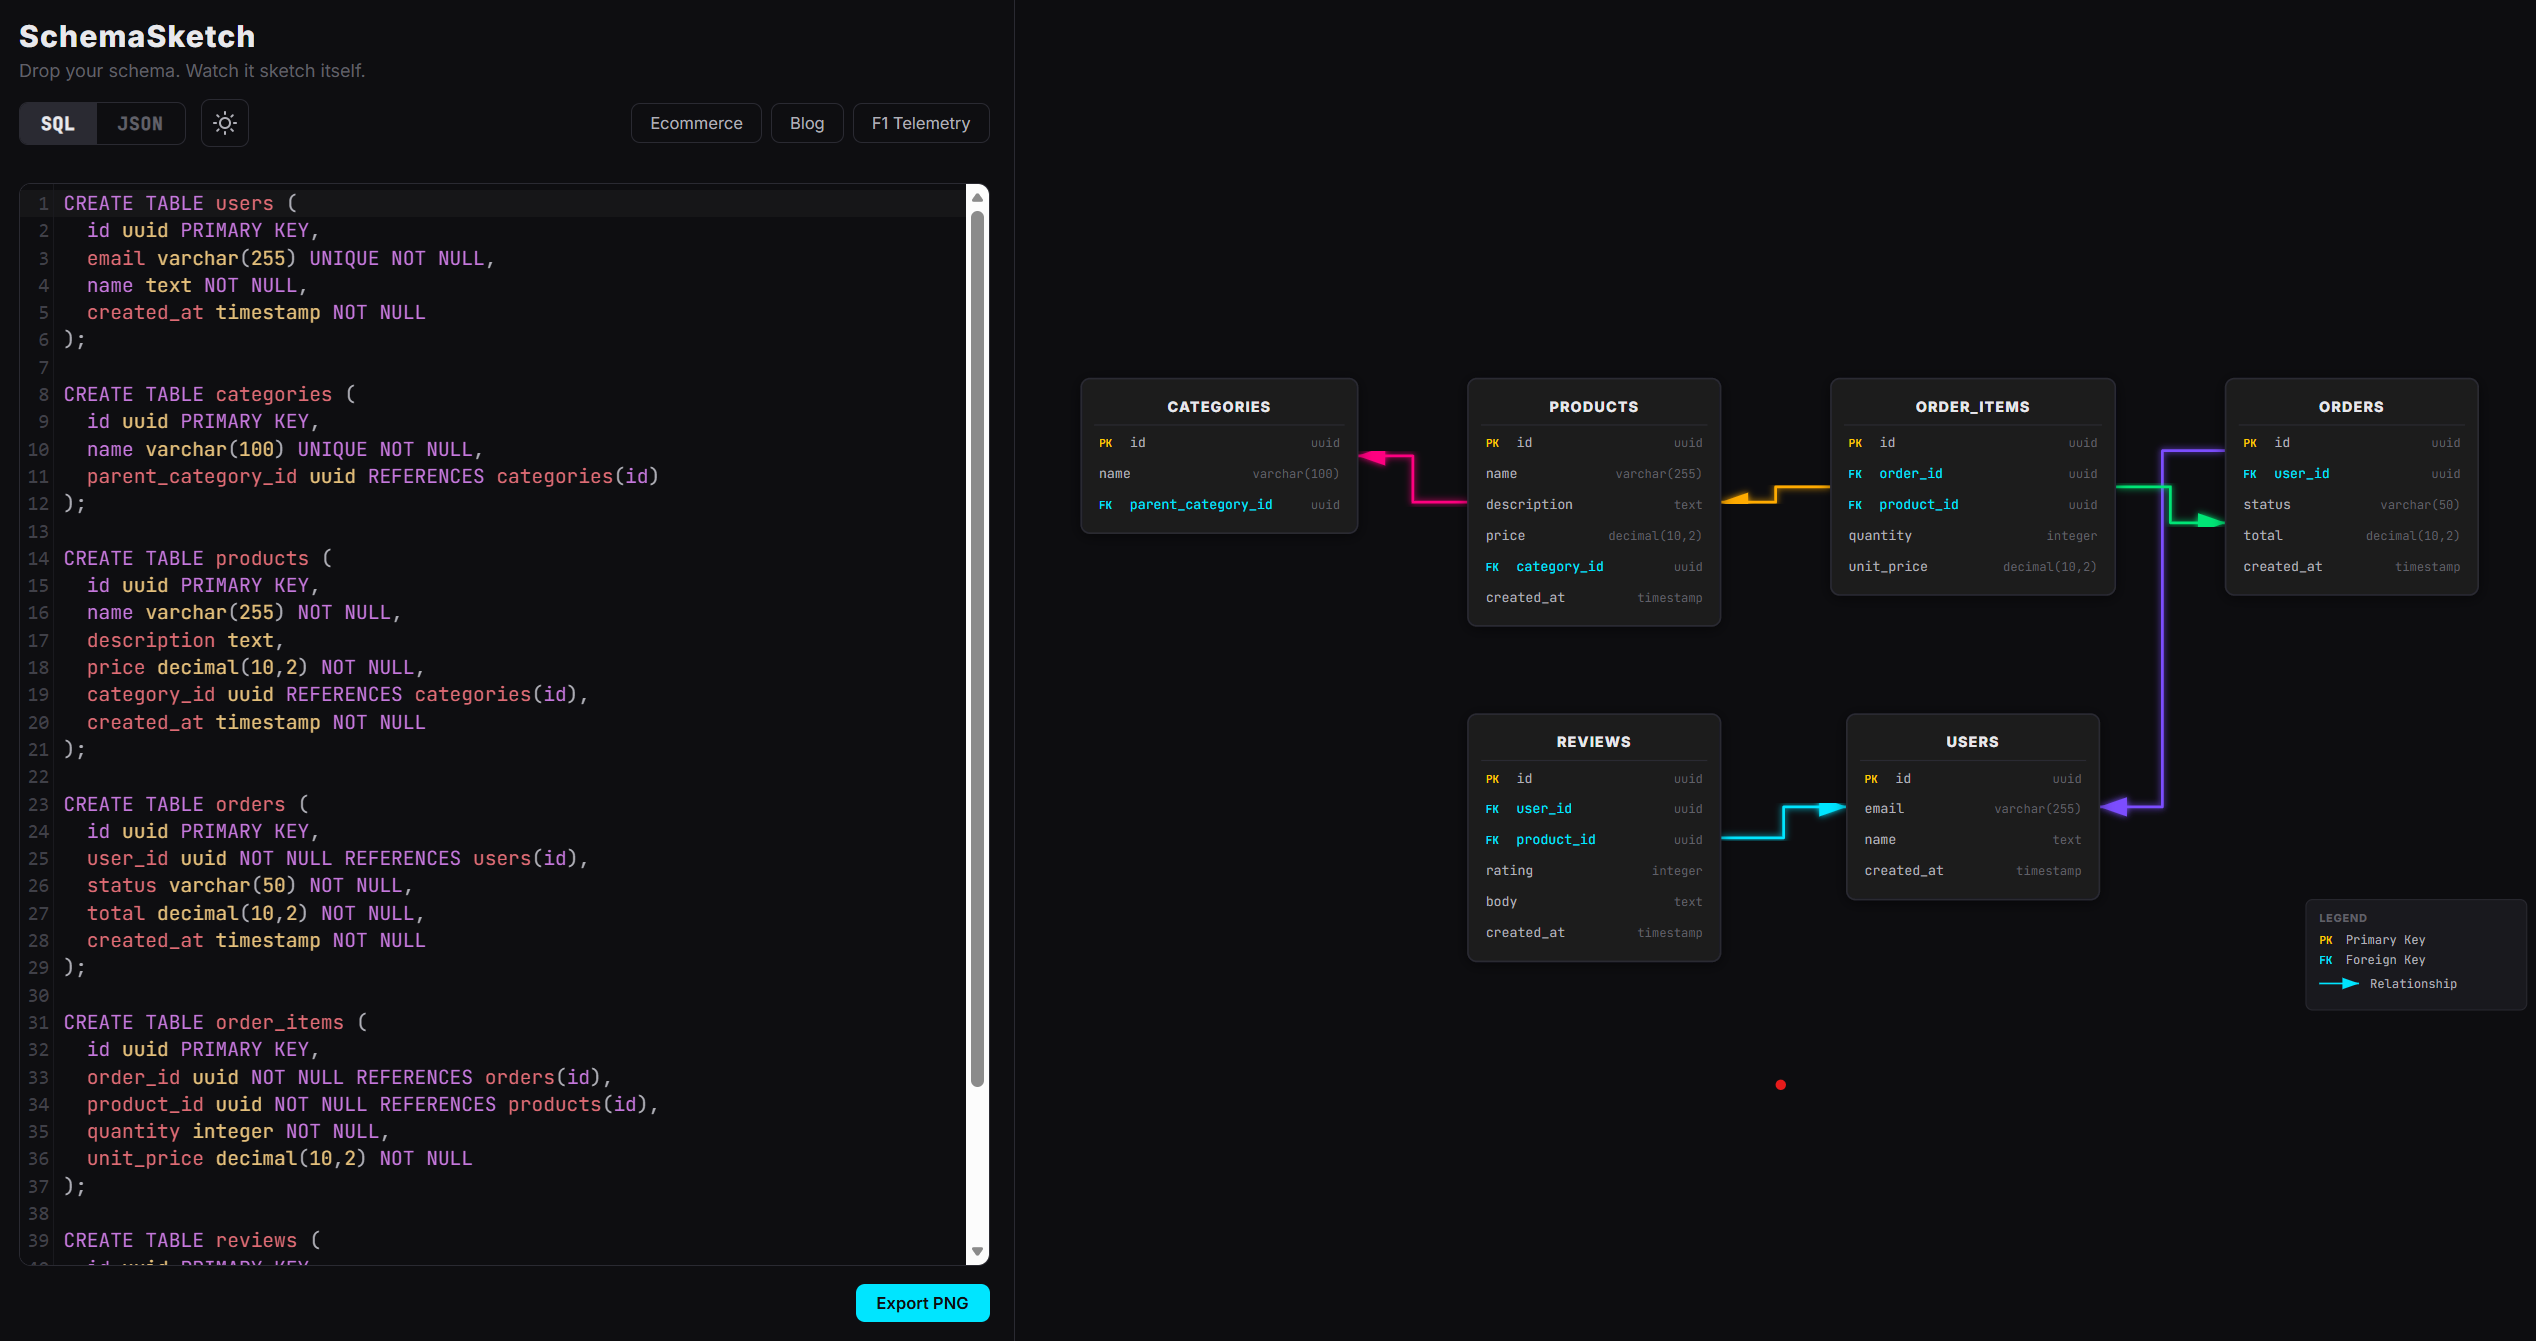
Task: Click user_id field in ORDERS table
Action: tap(2351, 474)
